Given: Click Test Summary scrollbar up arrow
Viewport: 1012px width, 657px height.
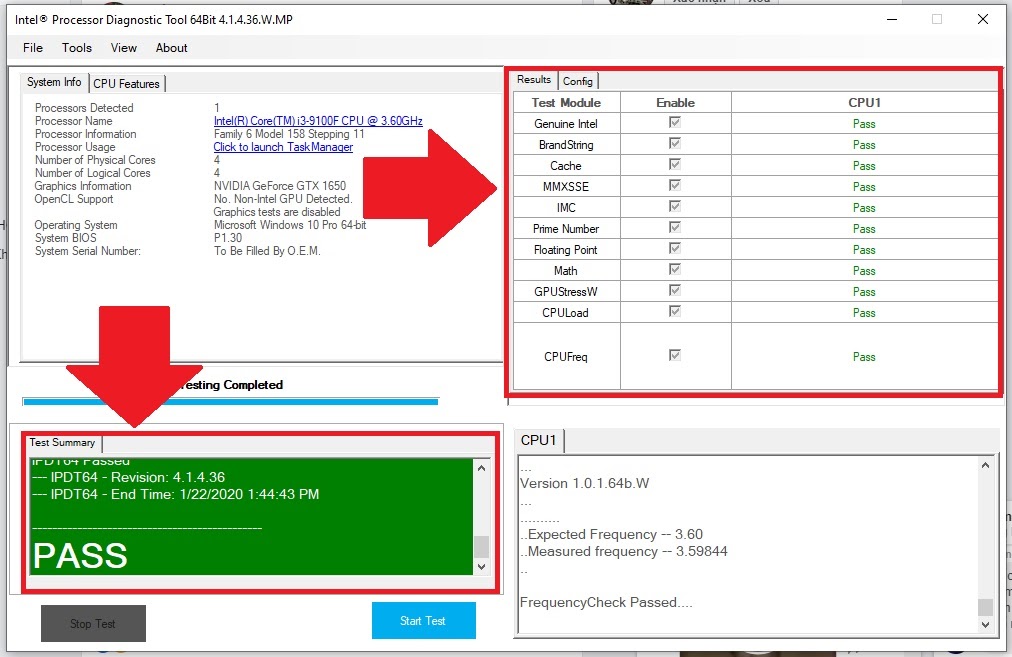Looking at the screenshot, I should pyautogui.click(x=481, y=468).
